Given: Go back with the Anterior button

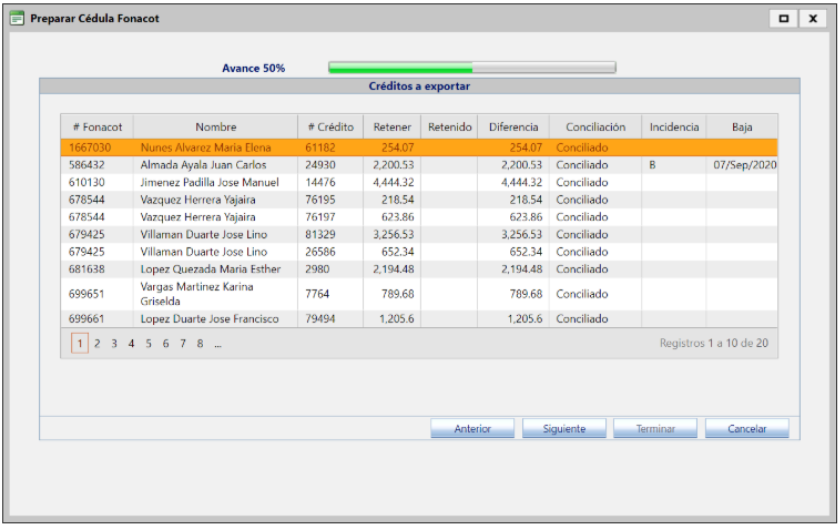Looking at the screenshot, I should [x=472, y=429].
